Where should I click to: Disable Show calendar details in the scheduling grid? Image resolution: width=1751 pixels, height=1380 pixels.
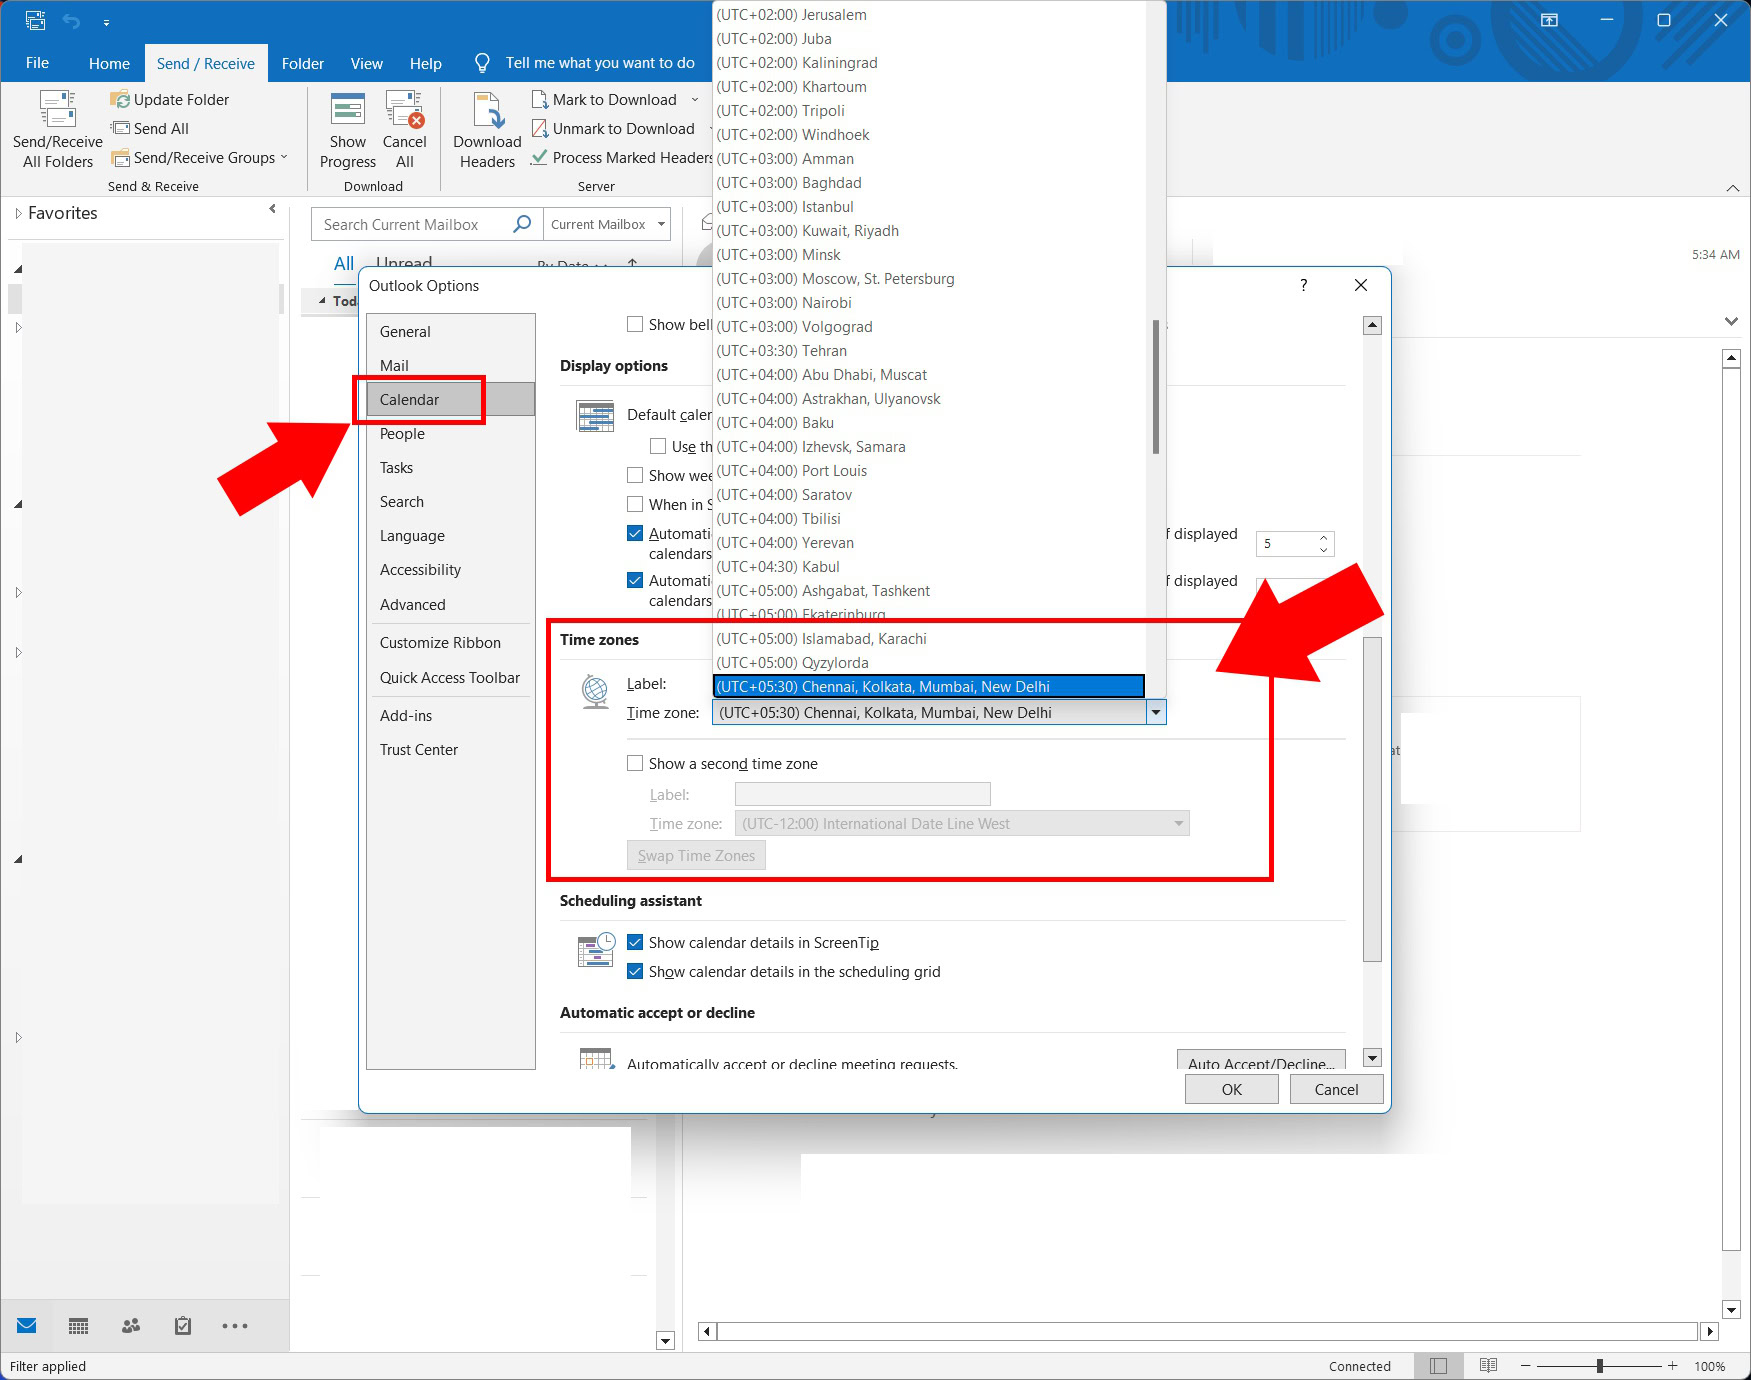tap(636, 971)
